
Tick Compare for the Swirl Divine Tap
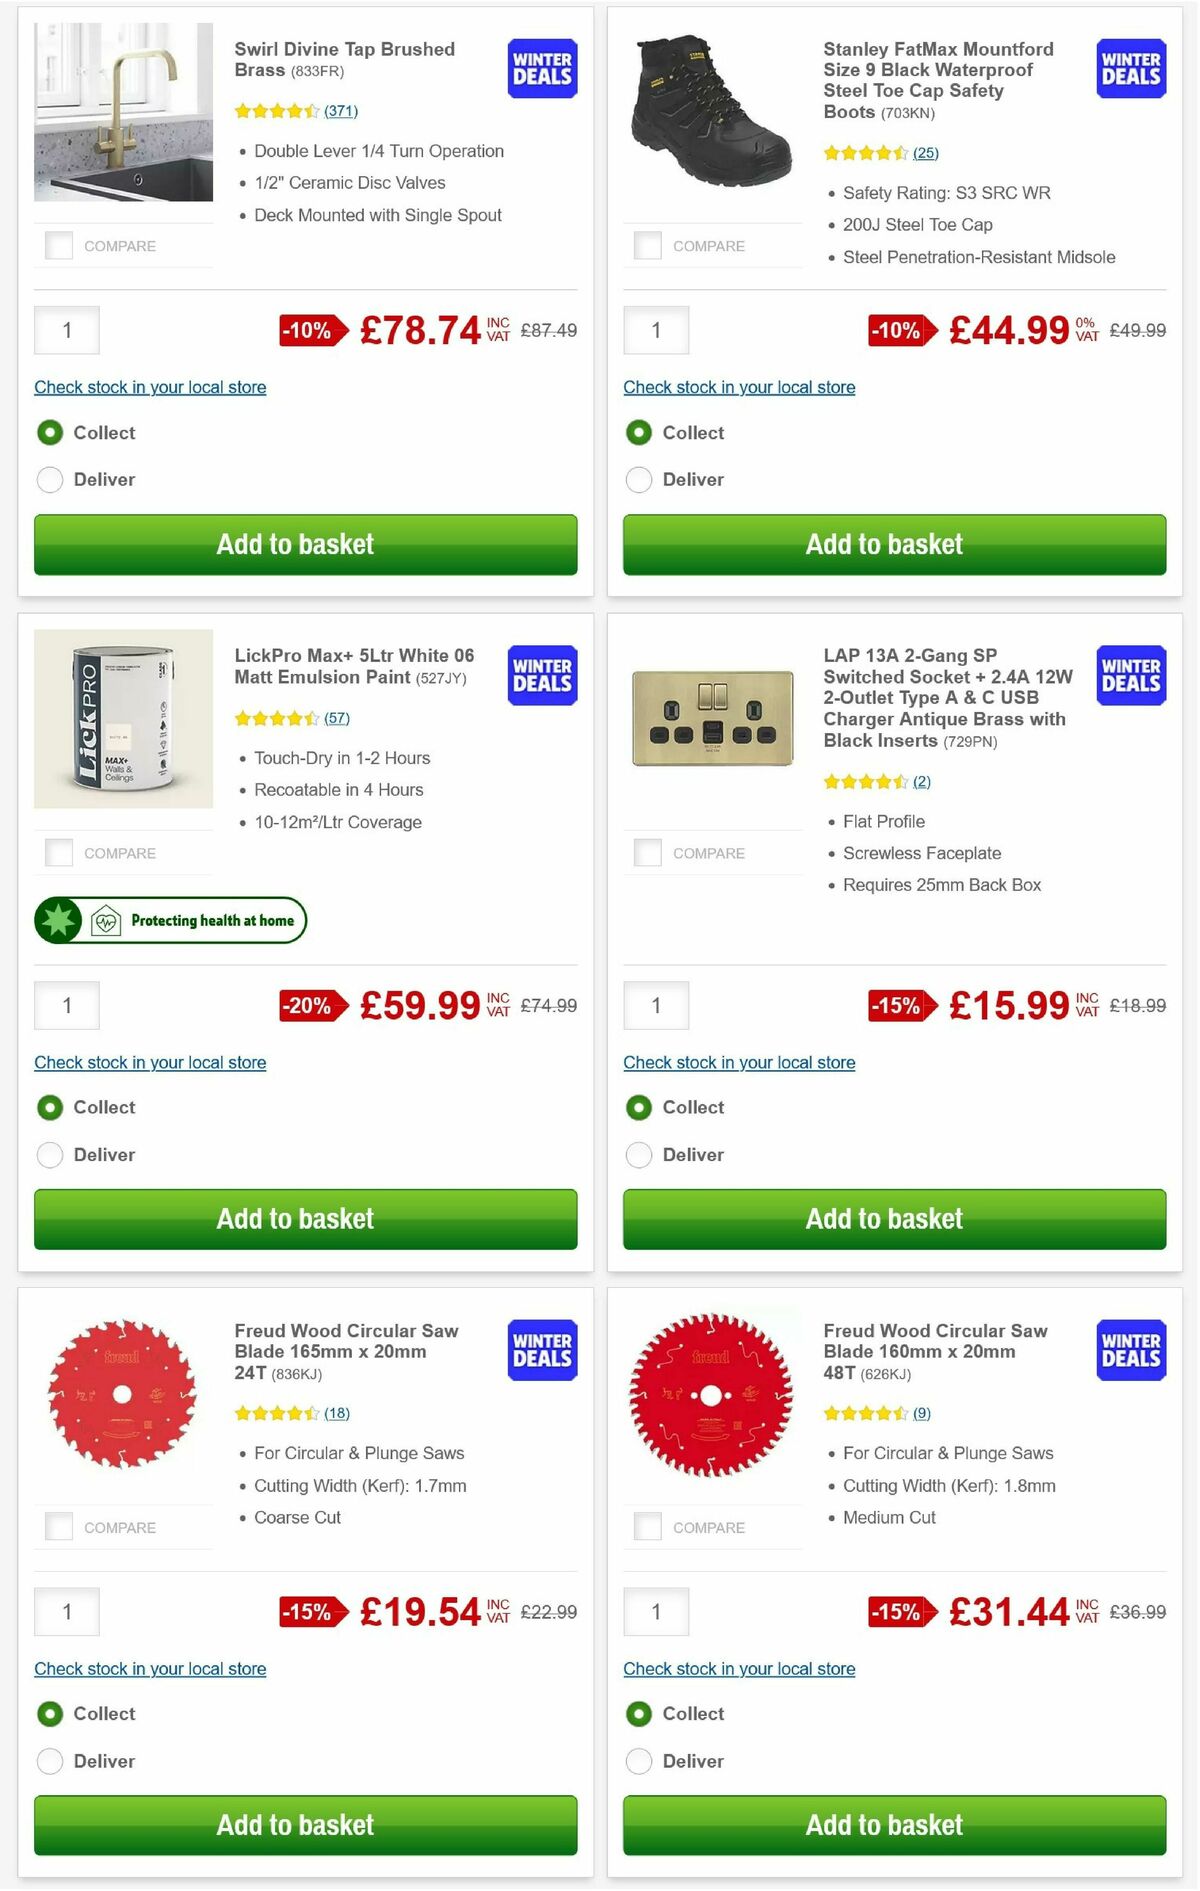click(58, 244)
